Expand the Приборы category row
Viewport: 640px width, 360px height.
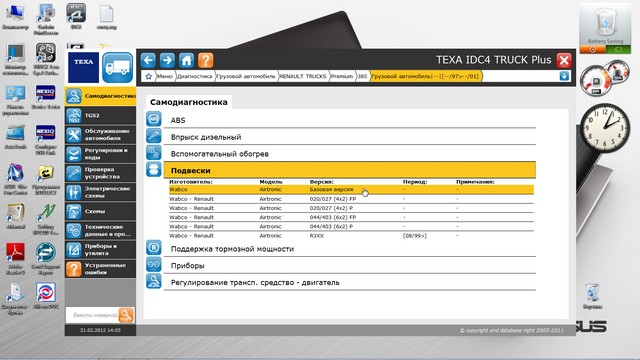coord(350,266)
